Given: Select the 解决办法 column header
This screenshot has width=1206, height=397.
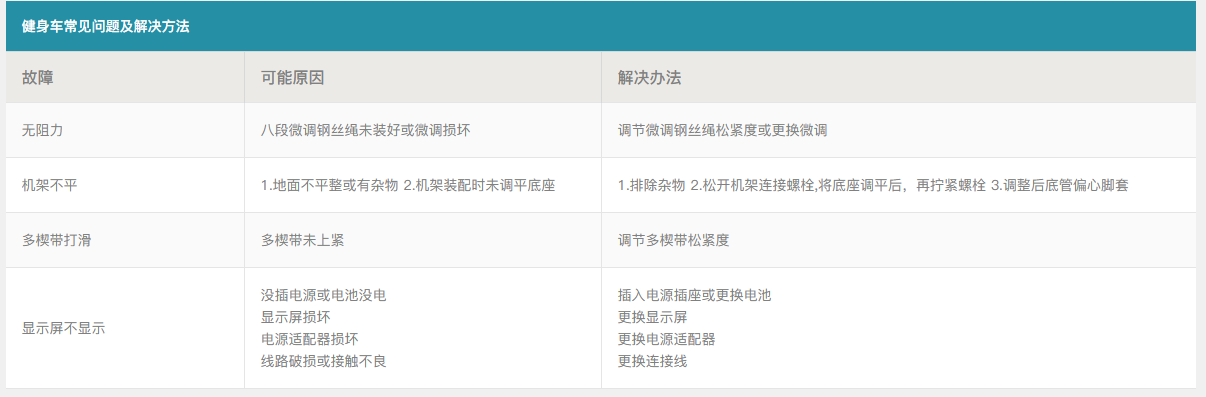Looking at the screenshot, I should pyautogui.click(x=899, y=77).
